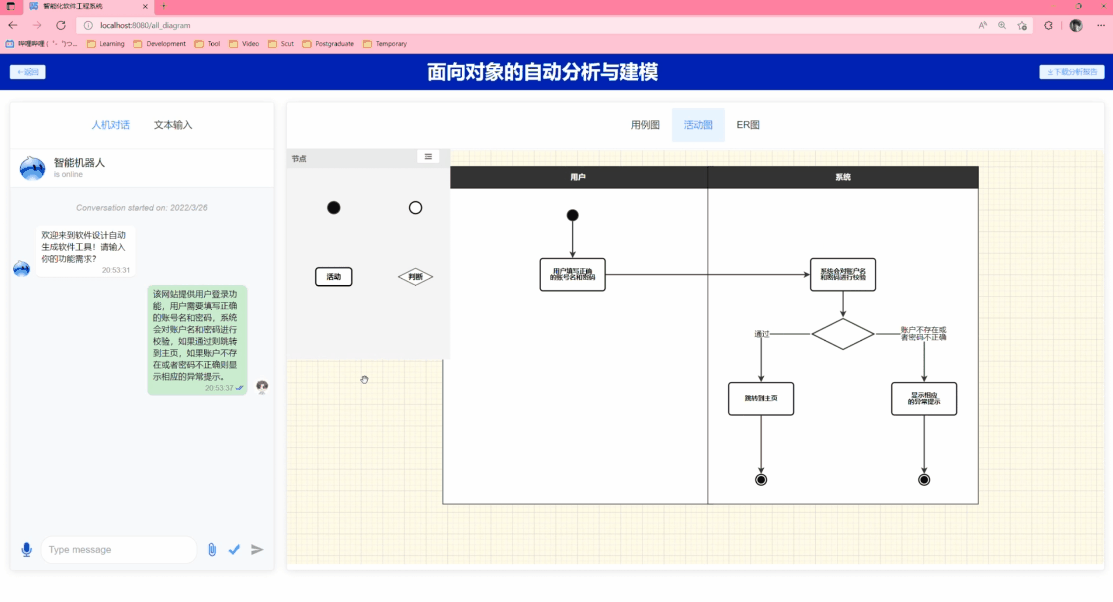
Task: Click the blue checkmark icon beside message box
Action: (x=234, y=549)
